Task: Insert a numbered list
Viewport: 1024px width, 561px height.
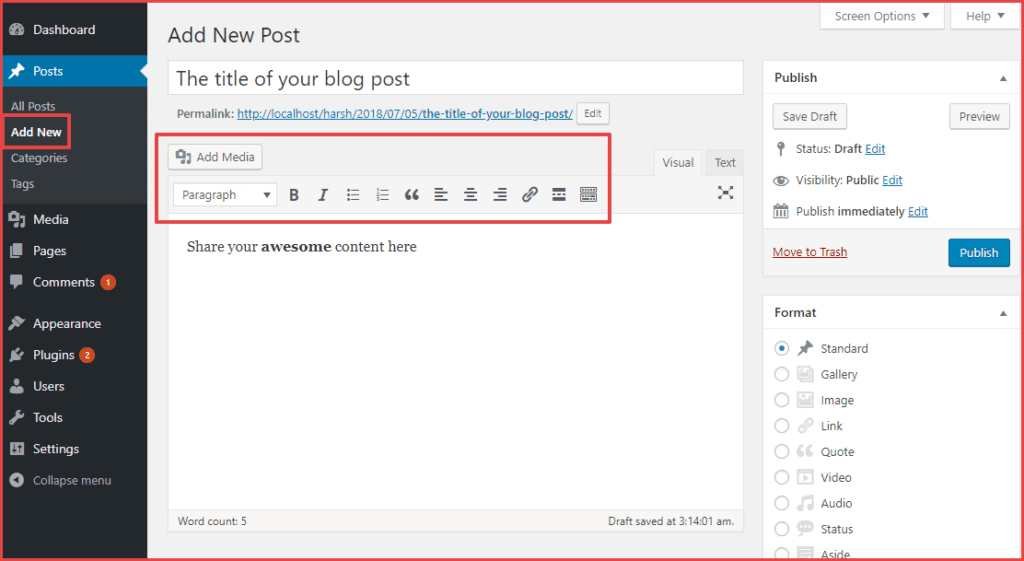Action: 383,195
